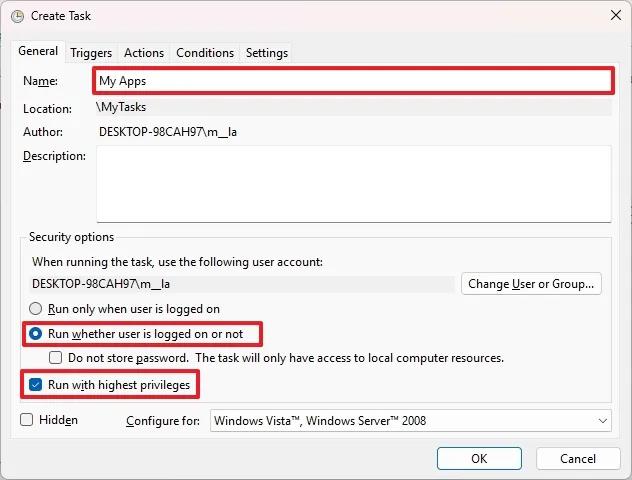Screen dimensions: 632x480
Task: Click the Name field containing My Apps
Action: coord(353,81)
